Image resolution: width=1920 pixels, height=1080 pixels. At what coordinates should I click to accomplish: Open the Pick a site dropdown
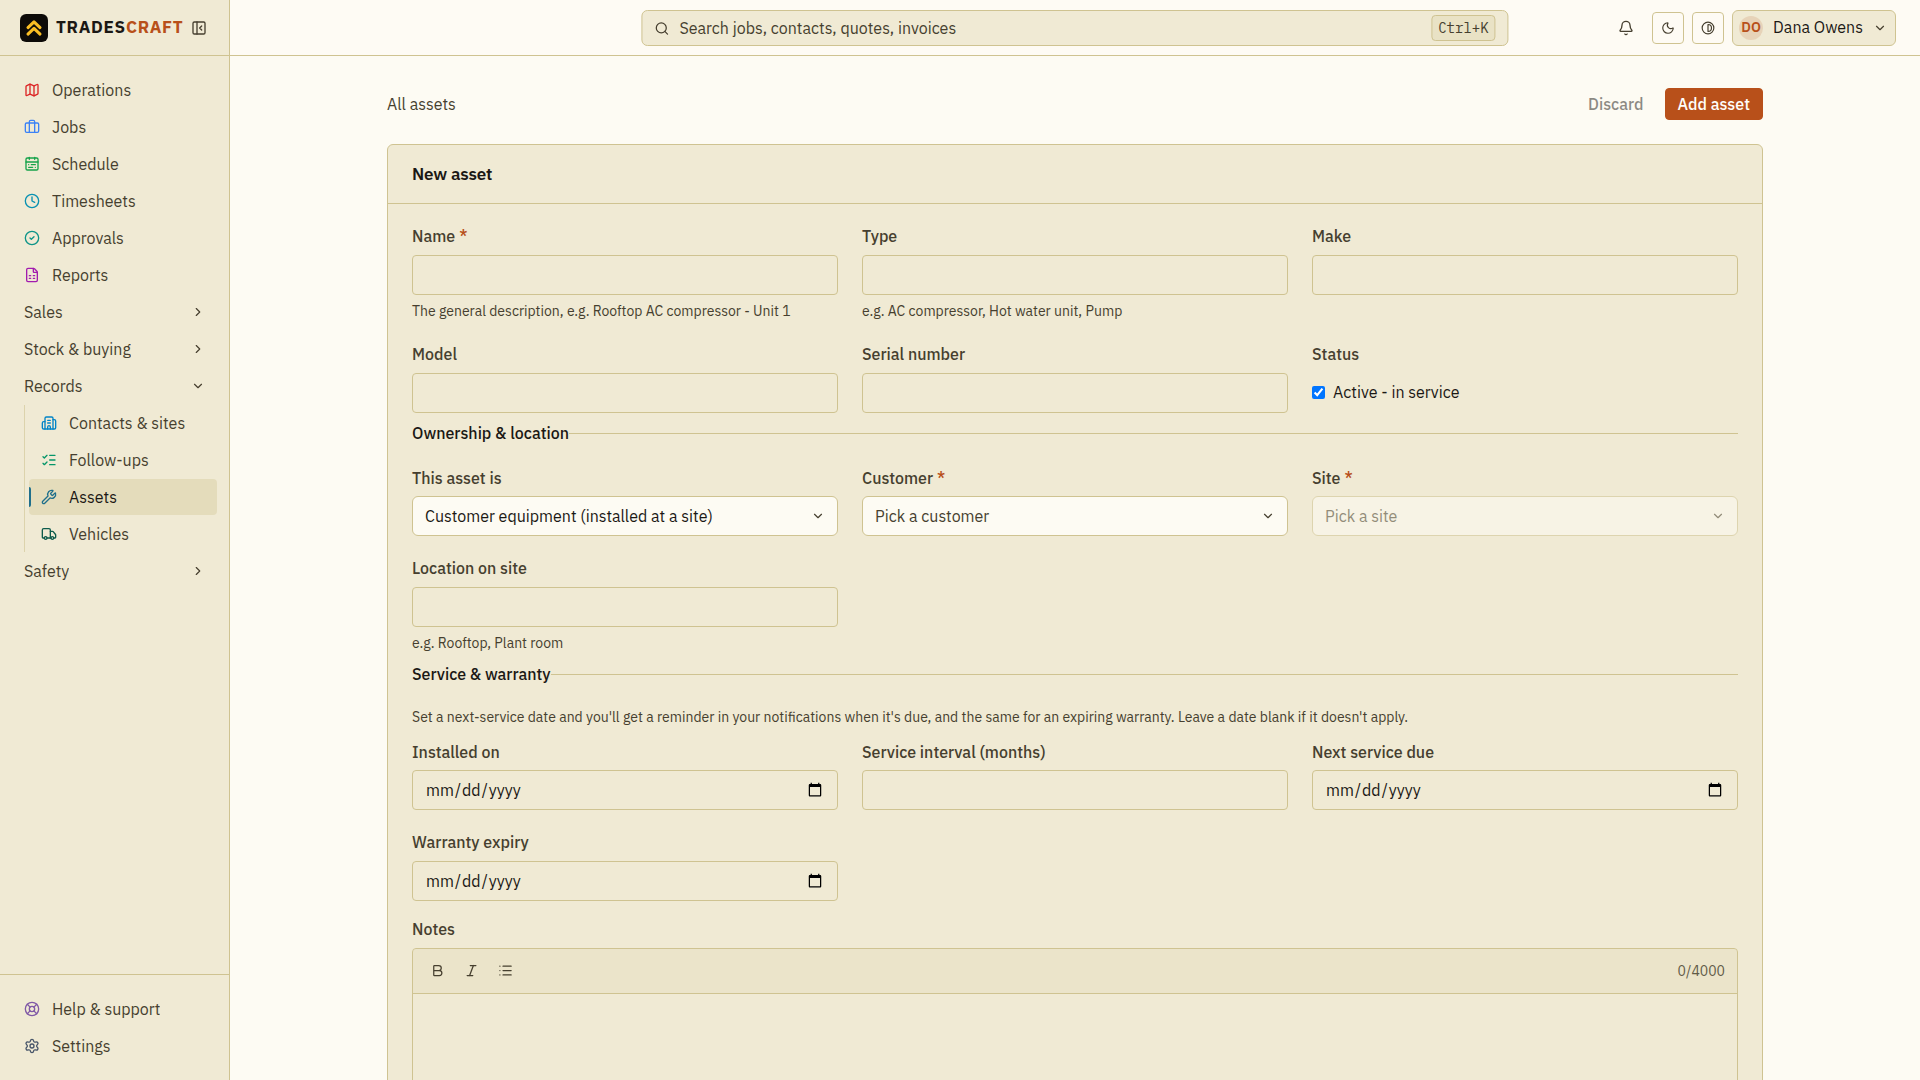pyautogui.click(x=1525, y=516)
